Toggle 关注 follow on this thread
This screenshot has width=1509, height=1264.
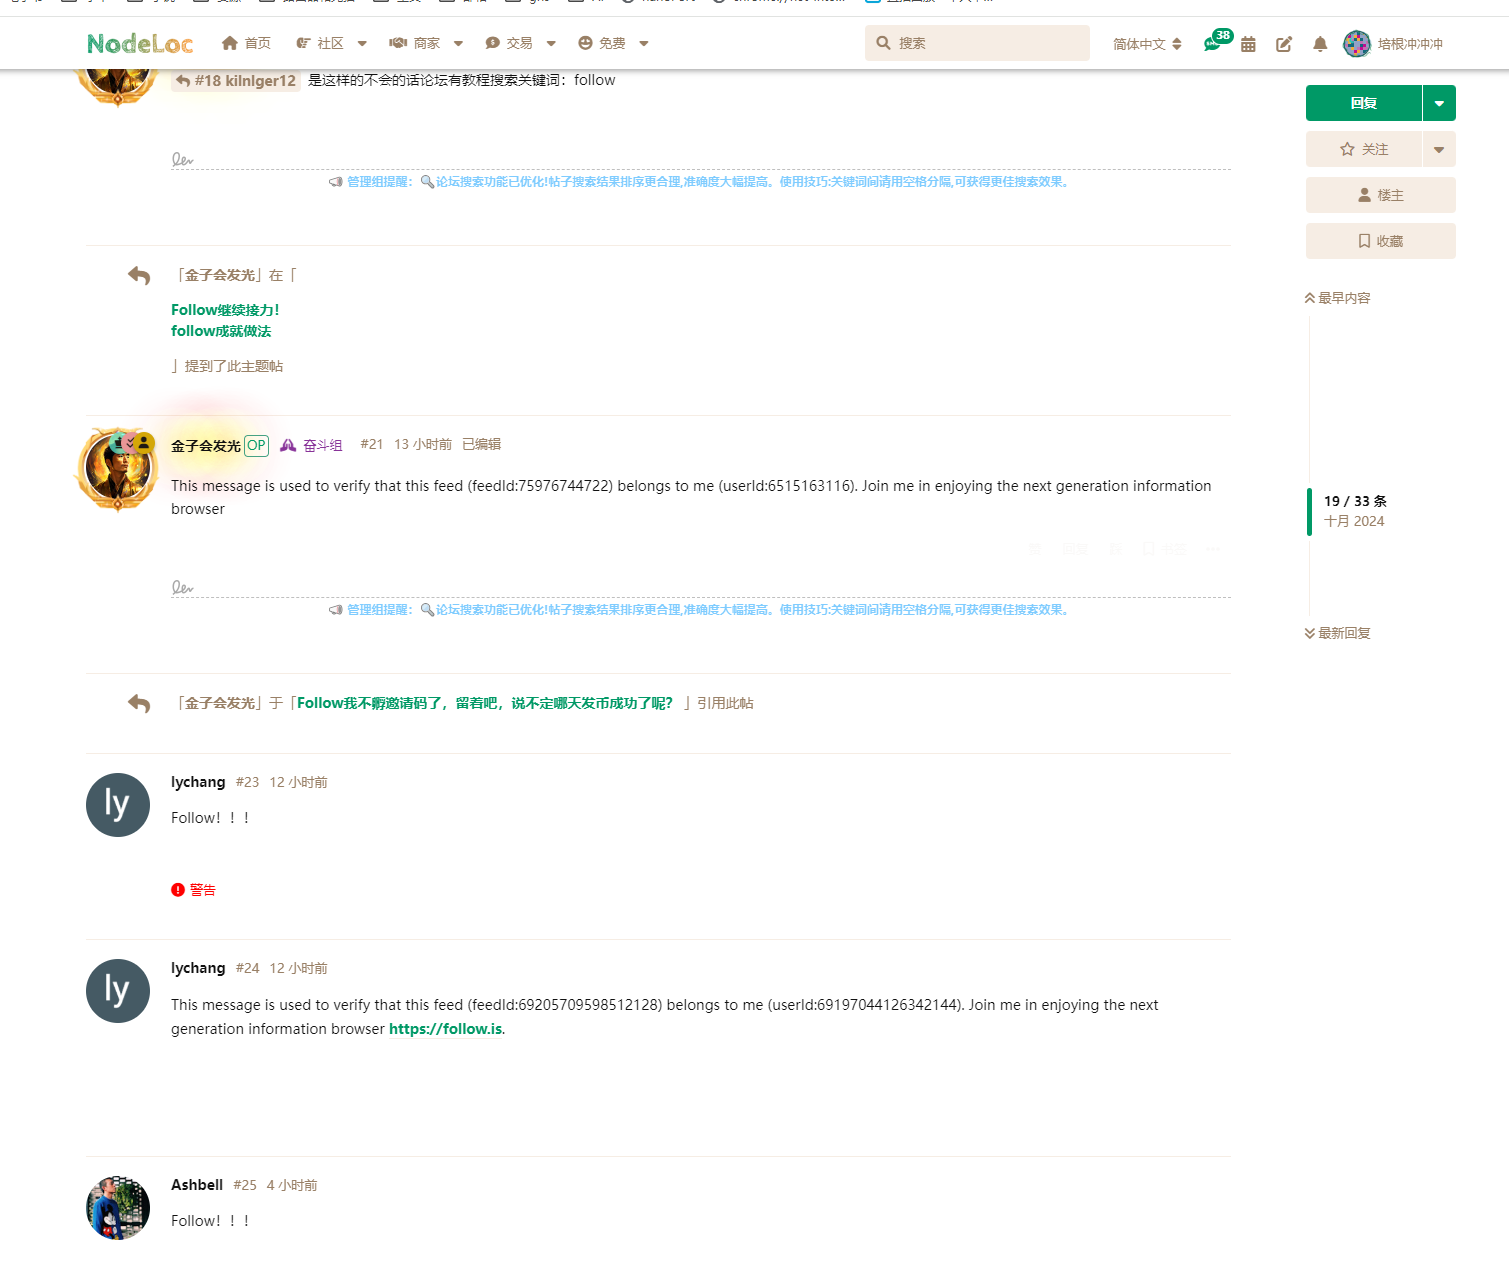[1364, 149]
